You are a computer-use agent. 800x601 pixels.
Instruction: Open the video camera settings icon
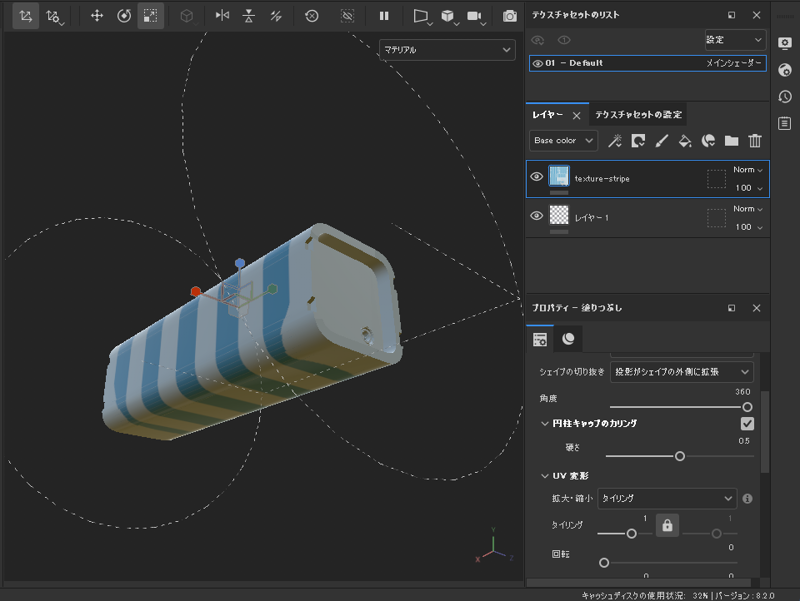tap(476, 16)
